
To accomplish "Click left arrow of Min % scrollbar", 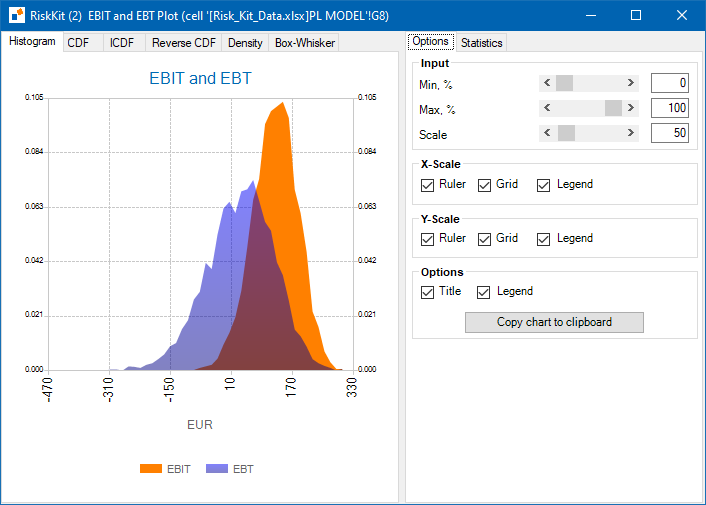I will click(x=547, y=83).
